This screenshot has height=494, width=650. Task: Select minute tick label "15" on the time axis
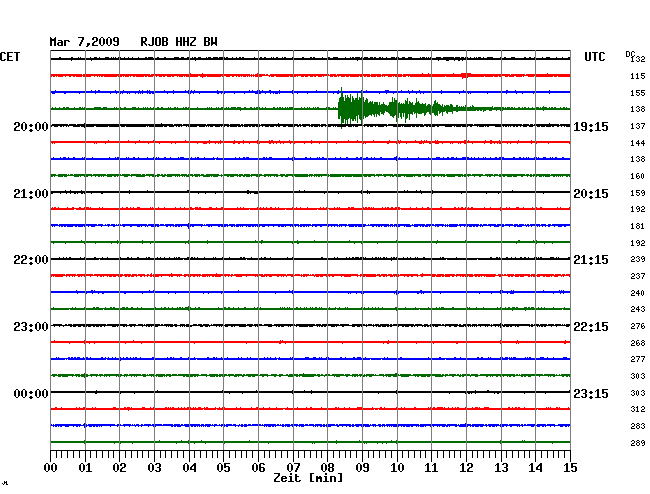click(570, 467)
